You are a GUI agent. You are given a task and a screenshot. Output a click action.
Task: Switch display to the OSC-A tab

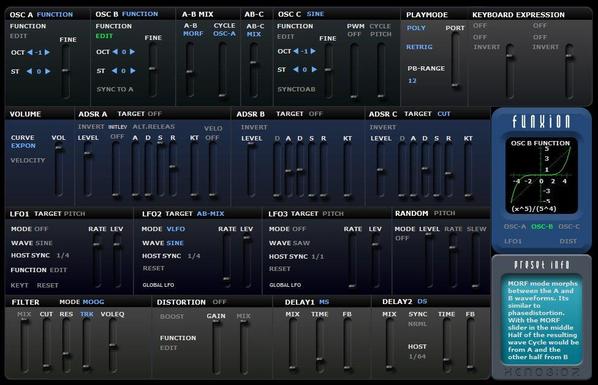coord(514,226)
